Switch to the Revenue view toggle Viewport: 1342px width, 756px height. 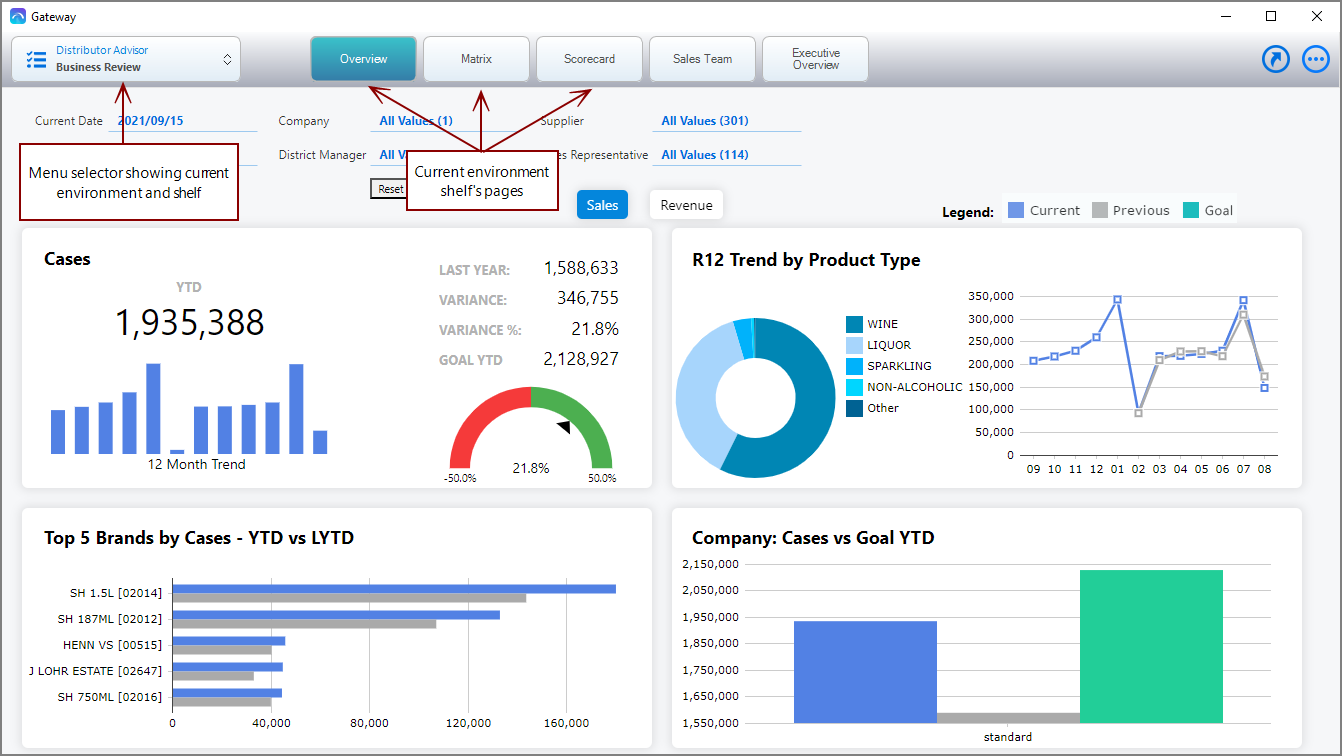click(x=686, y=205)
